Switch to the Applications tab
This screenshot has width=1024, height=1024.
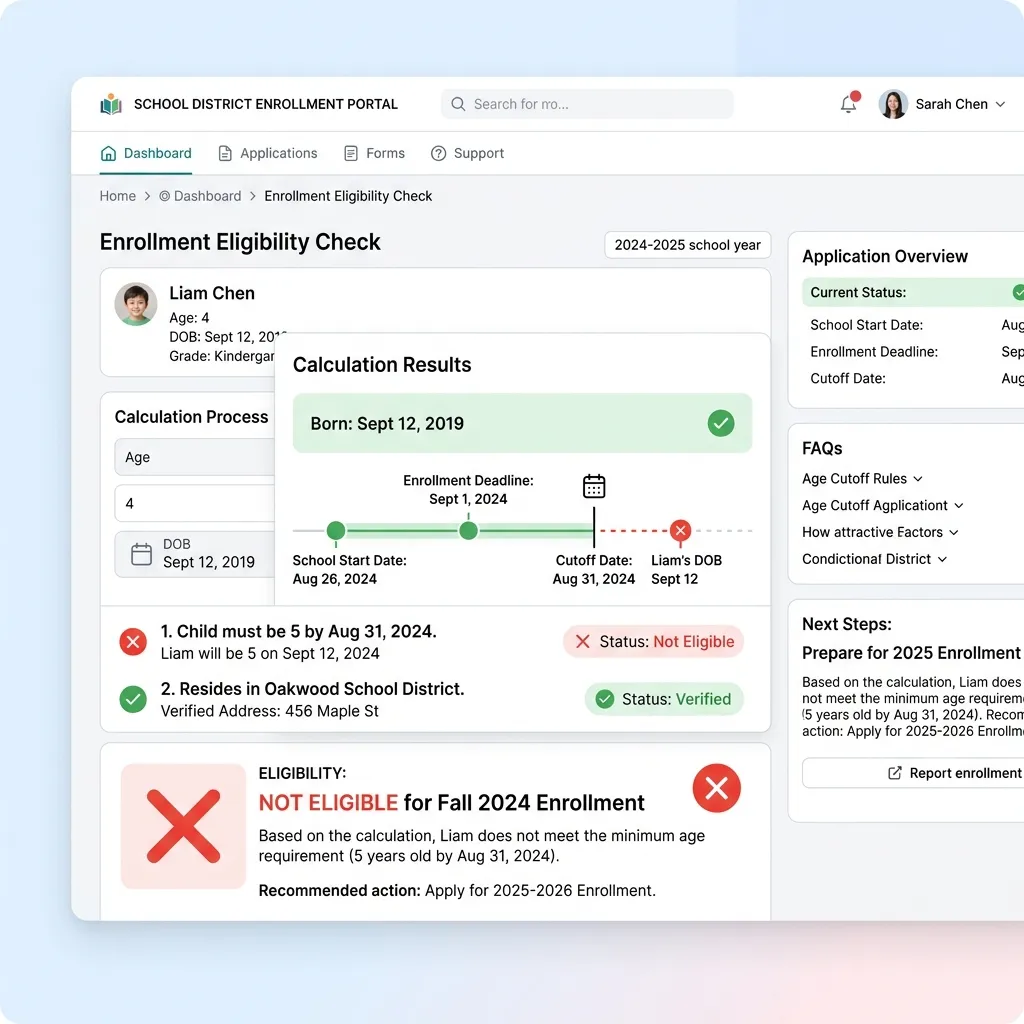tap(268, 153)
